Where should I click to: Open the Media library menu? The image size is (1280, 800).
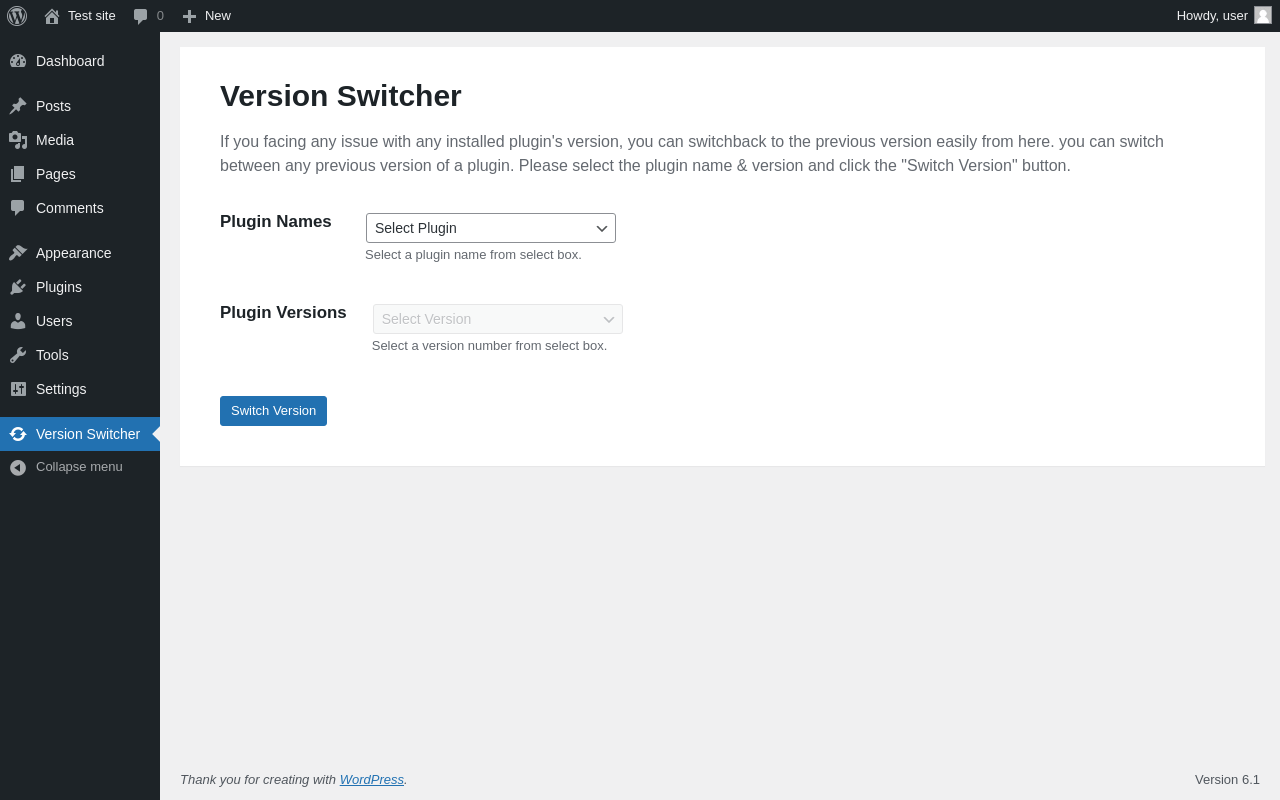click(80, 140)
